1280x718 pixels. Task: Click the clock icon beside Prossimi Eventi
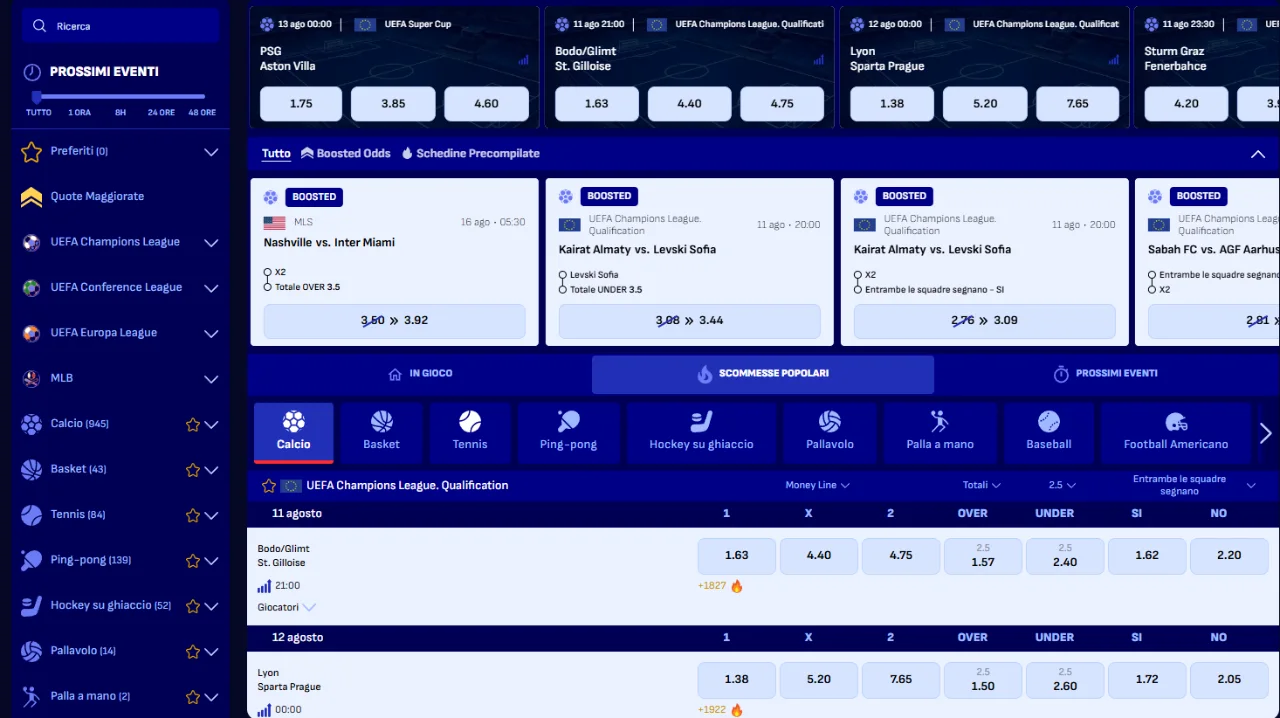point(32,72)
